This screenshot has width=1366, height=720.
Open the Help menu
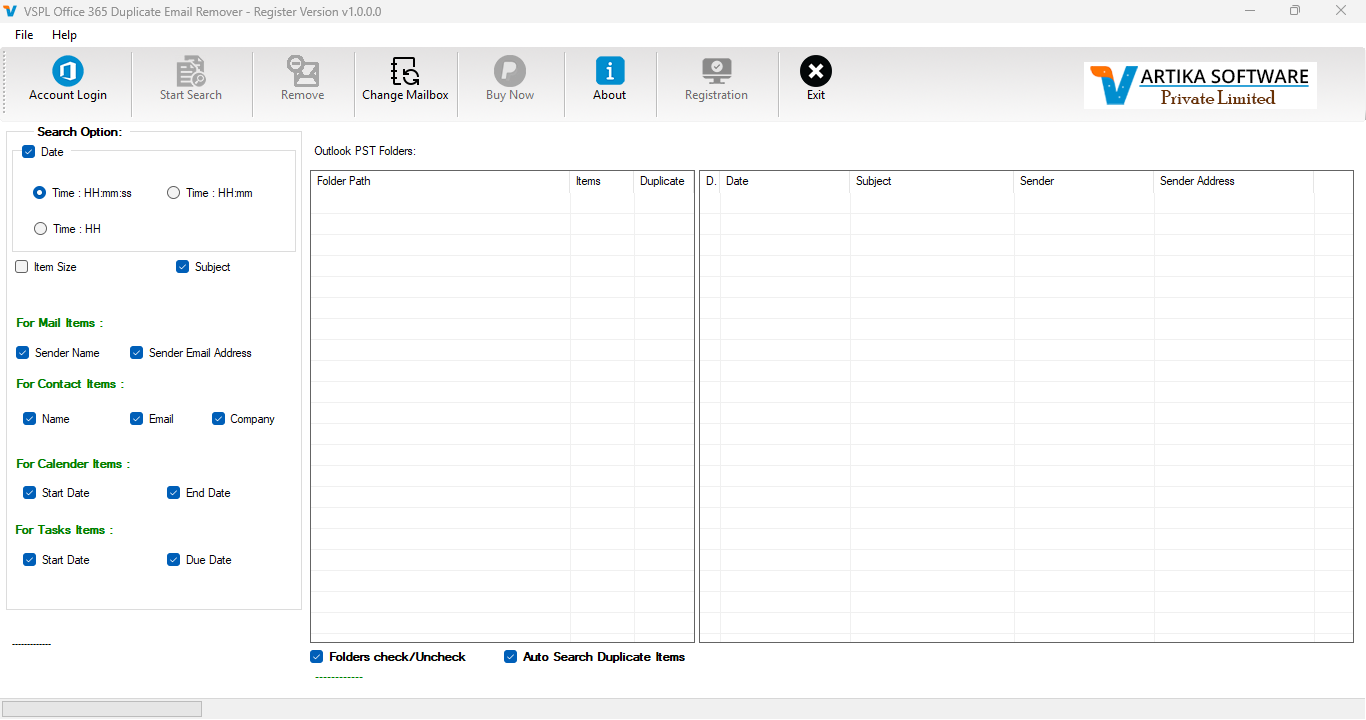(64, 35)
